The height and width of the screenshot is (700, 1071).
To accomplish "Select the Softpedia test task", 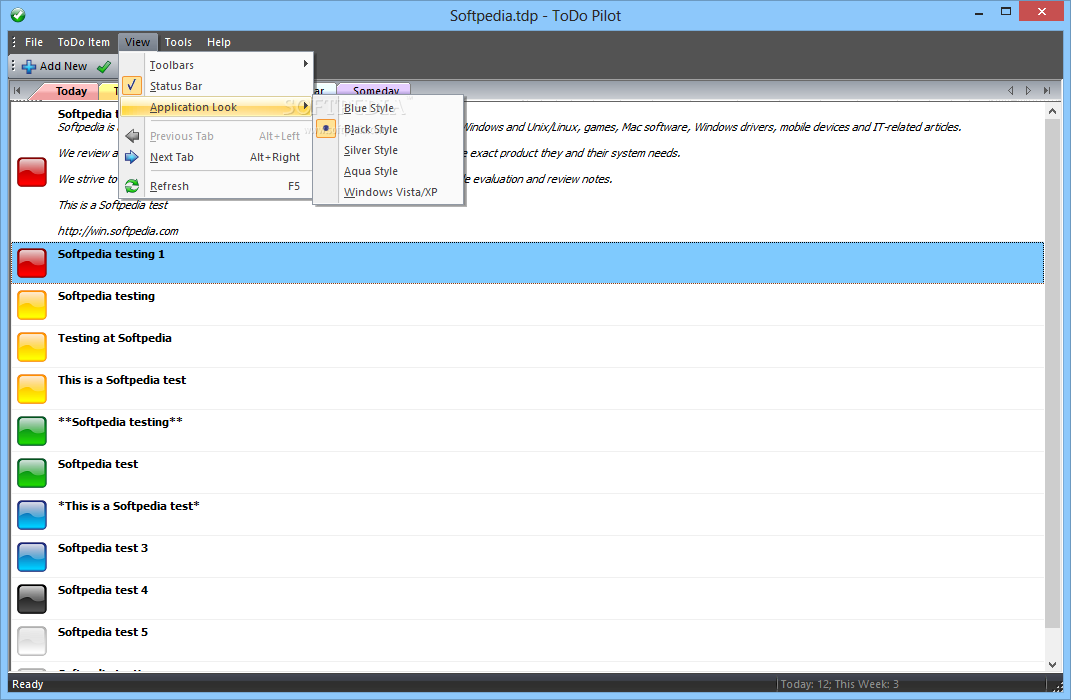I will [527, 473].
